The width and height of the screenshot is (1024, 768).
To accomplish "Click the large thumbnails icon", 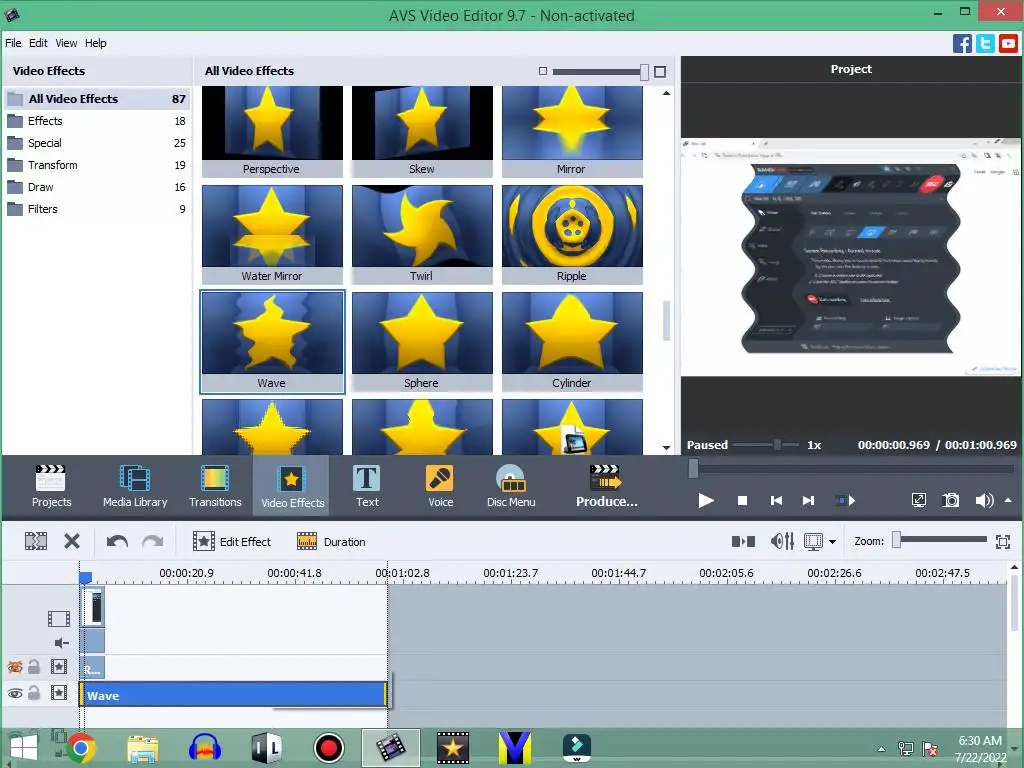I will tap(660, 72).
